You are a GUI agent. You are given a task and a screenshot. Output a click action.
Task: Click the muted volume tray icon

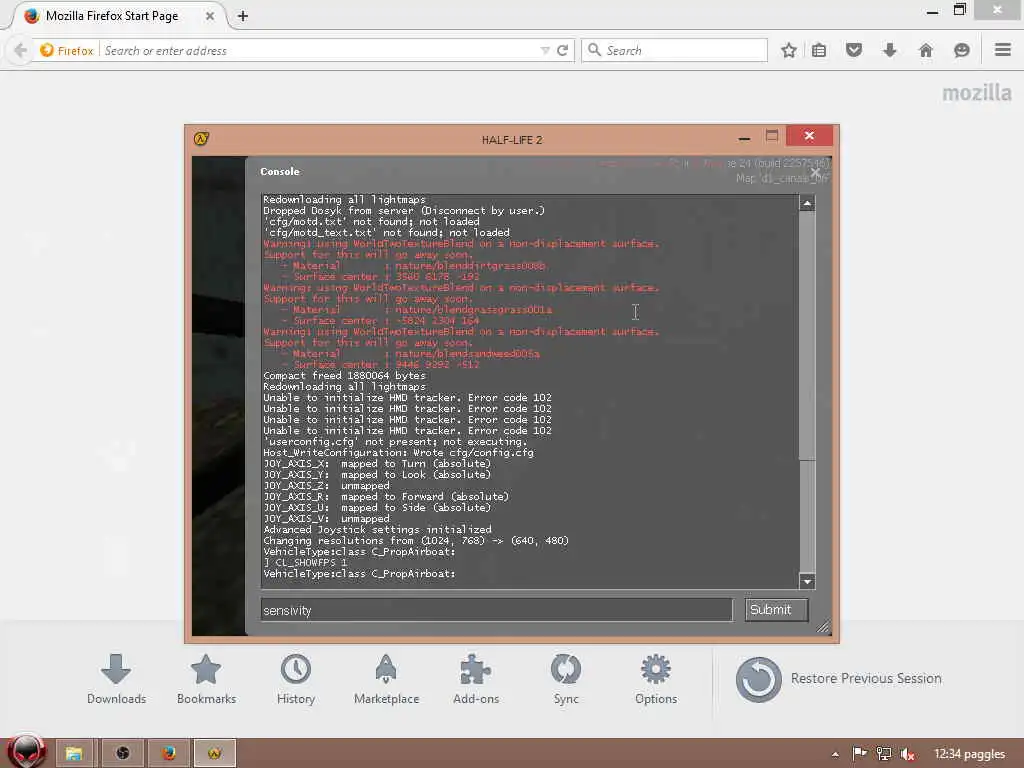(x=907, y=754)
